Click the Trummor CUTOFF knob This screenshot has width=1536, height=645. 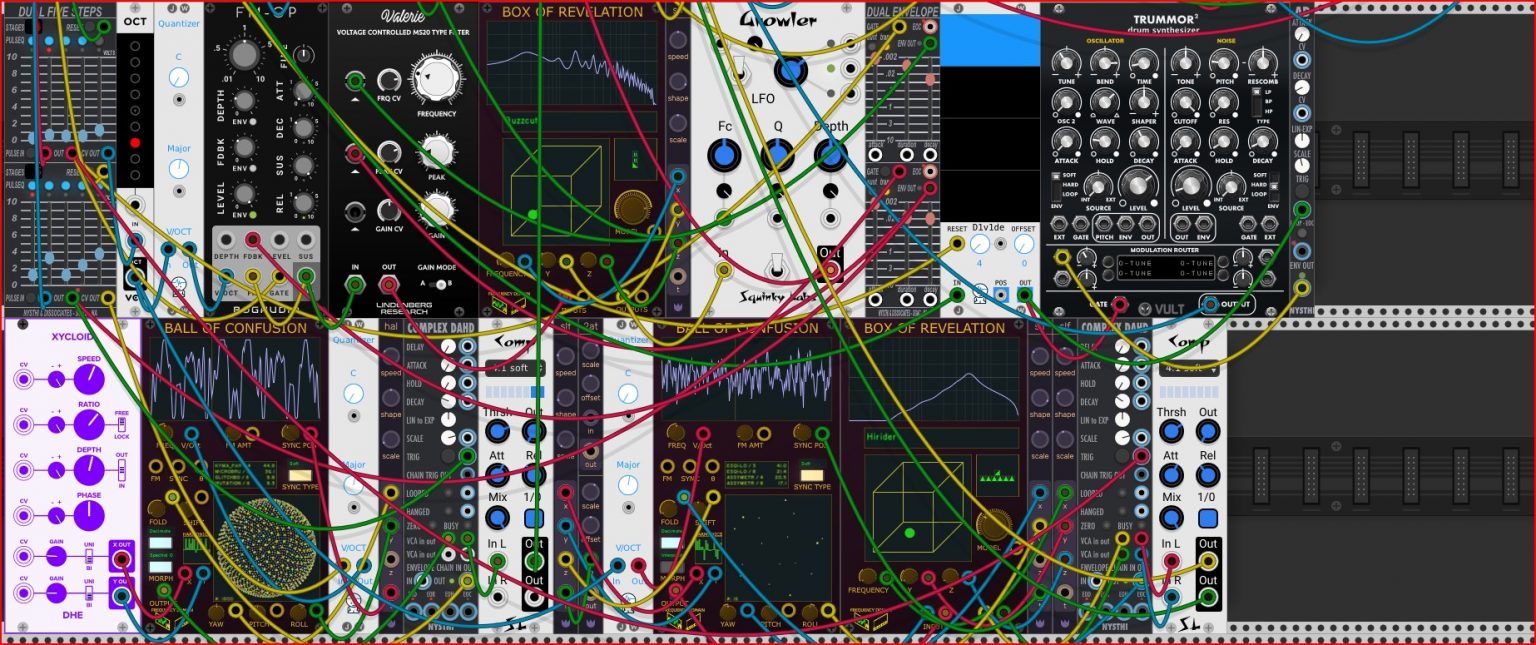pyautogui.click(x=1185, y=100)
